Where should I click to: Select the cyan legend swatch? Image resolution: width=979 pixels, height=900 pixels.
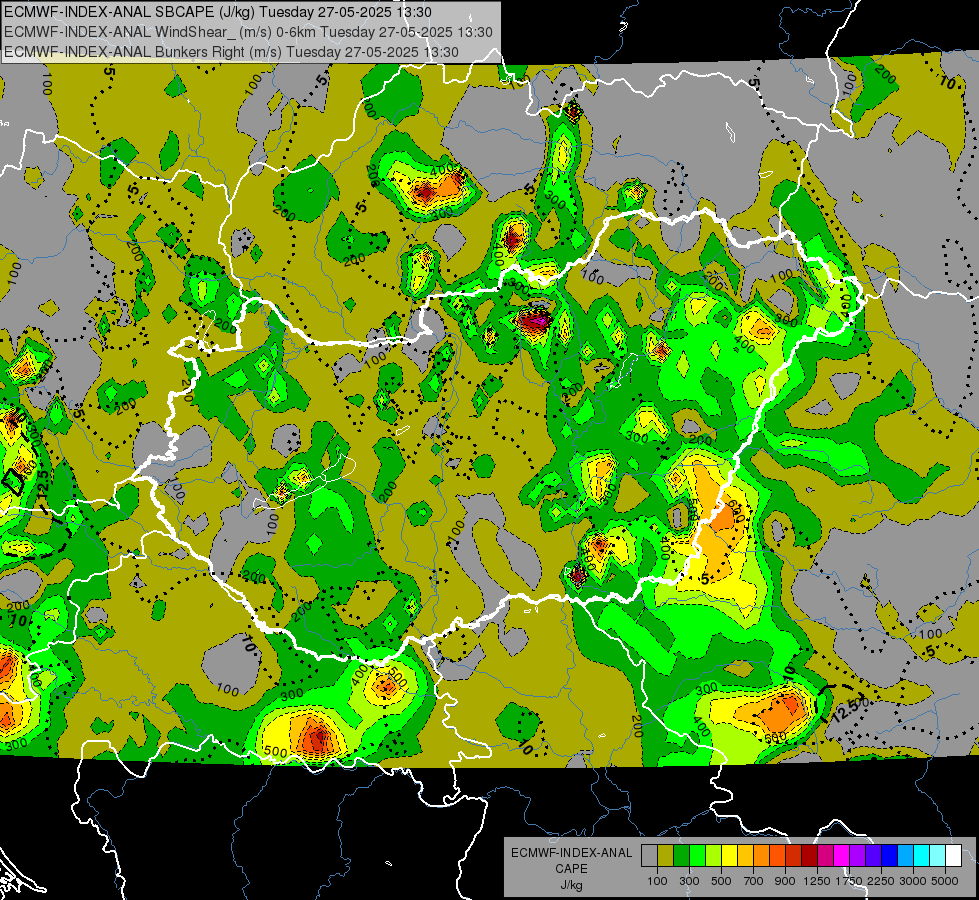pos(922,856)
